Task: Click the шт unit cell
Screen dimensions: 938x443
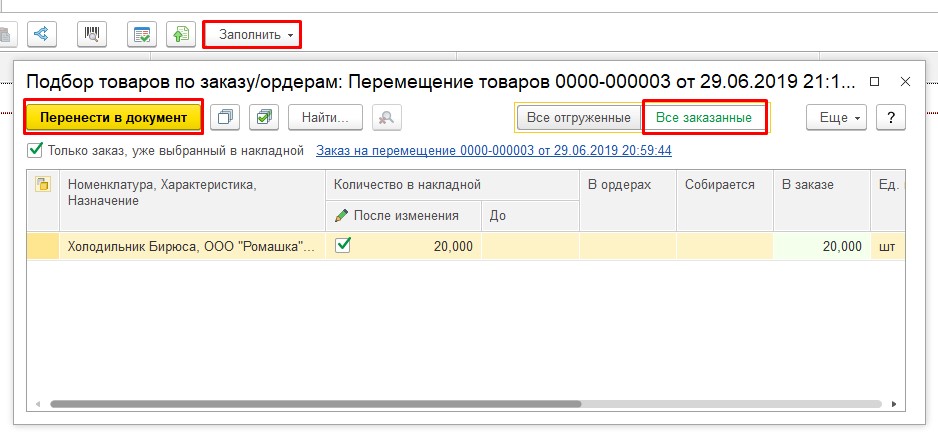Action: [x=888, y=246]
